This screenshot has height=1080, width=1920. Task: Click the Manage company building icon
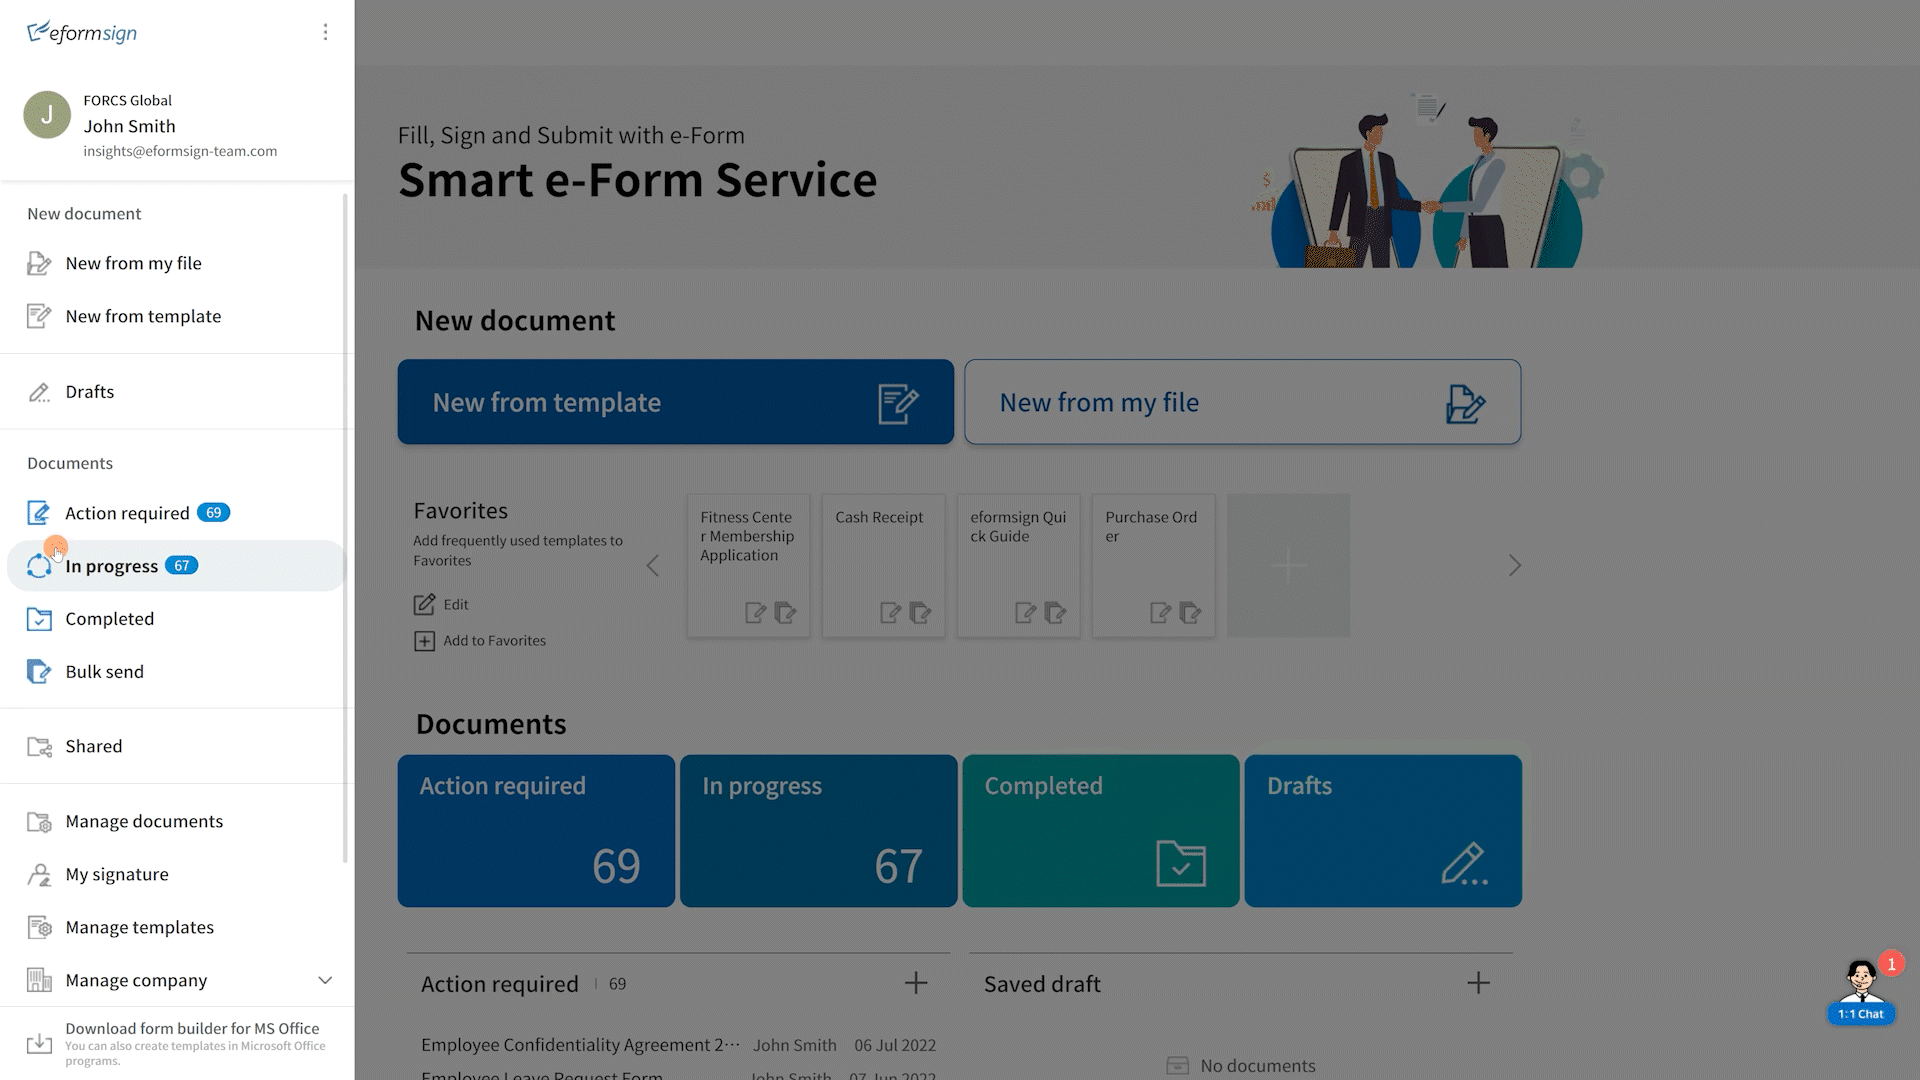pos(39,981)
